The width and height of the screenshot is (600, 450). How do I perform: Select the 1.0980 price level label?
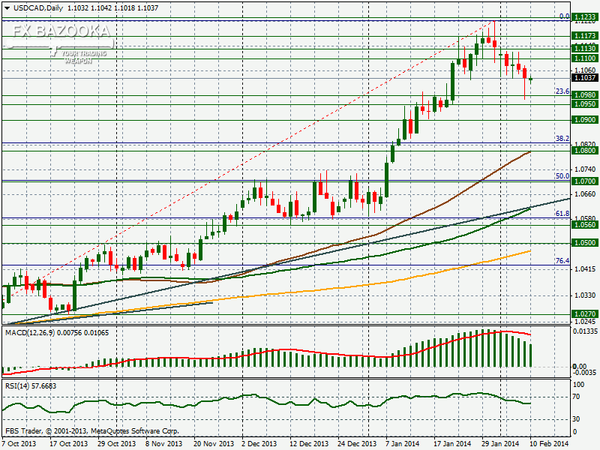pyautogui.click(x=585, y=95)
